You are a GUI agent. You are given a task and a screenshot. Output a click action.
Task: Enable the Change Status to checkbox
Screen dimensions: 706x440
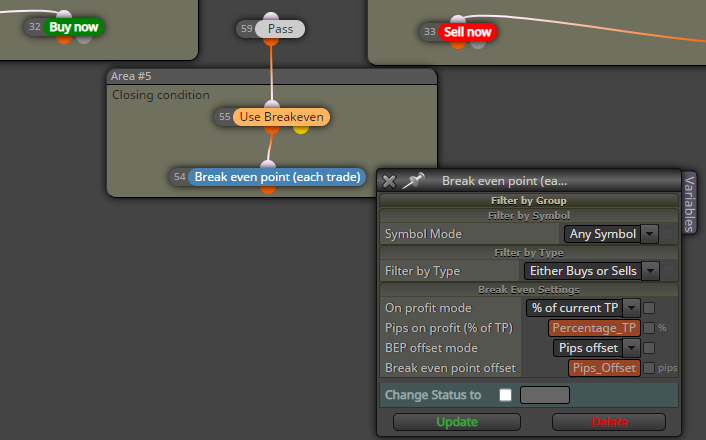pos(506,395)
